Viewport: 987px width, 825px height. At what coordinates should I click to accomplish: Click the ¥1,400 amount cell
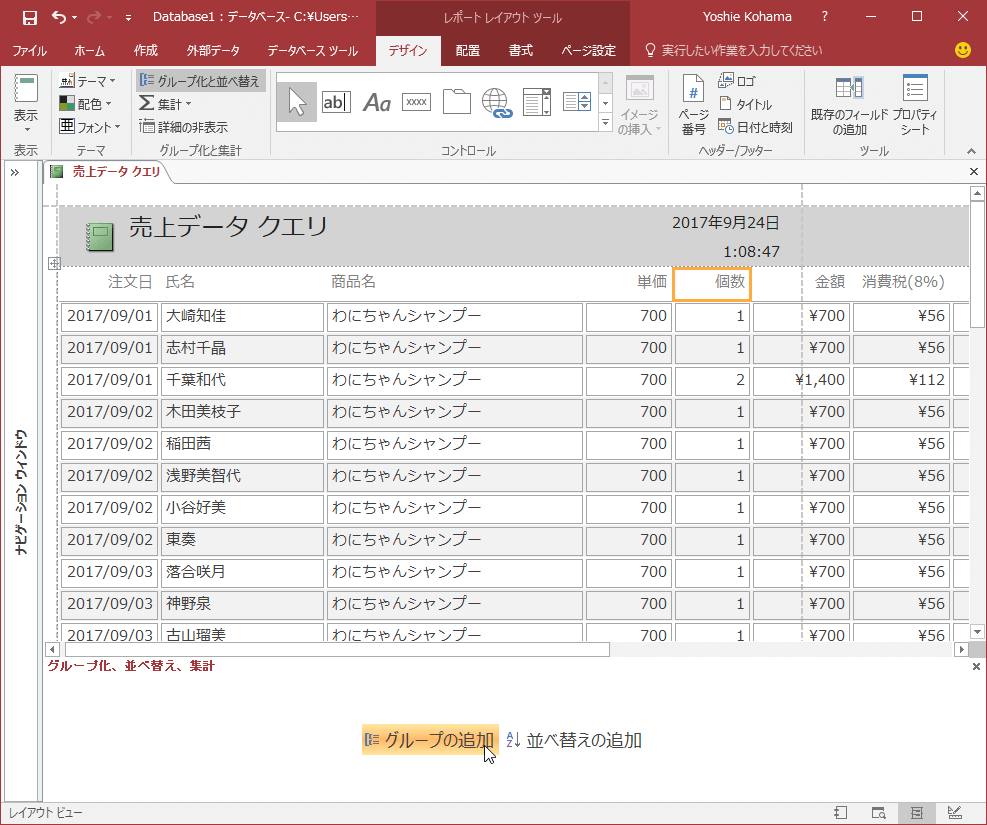(801, 380)
